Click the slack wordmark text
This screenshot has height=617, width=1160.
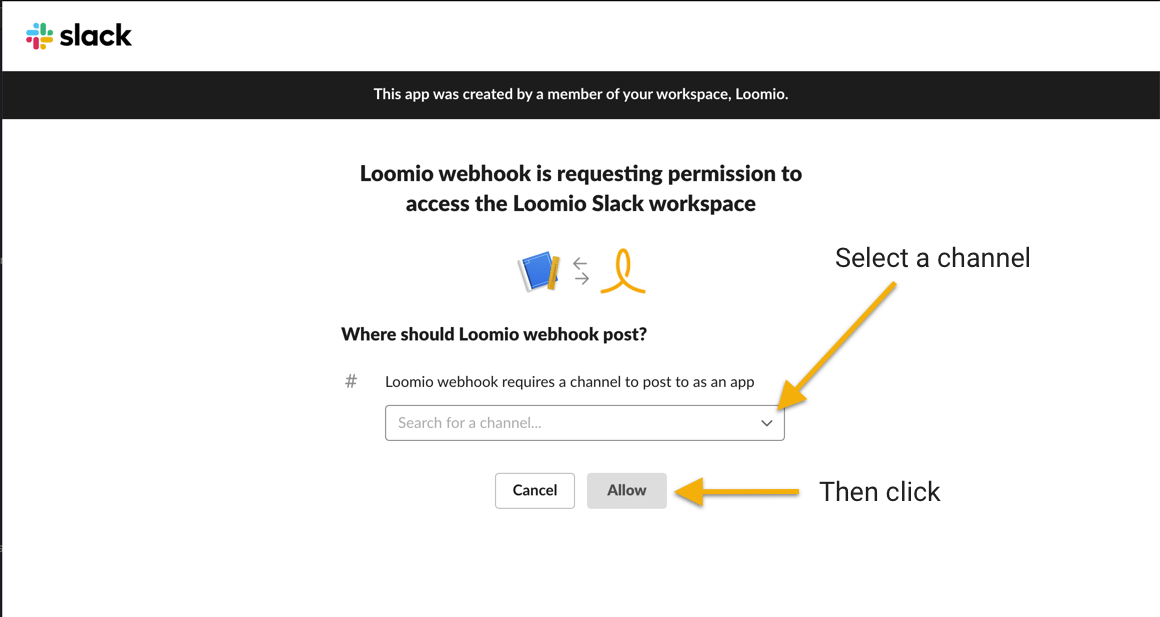(95, 36)
